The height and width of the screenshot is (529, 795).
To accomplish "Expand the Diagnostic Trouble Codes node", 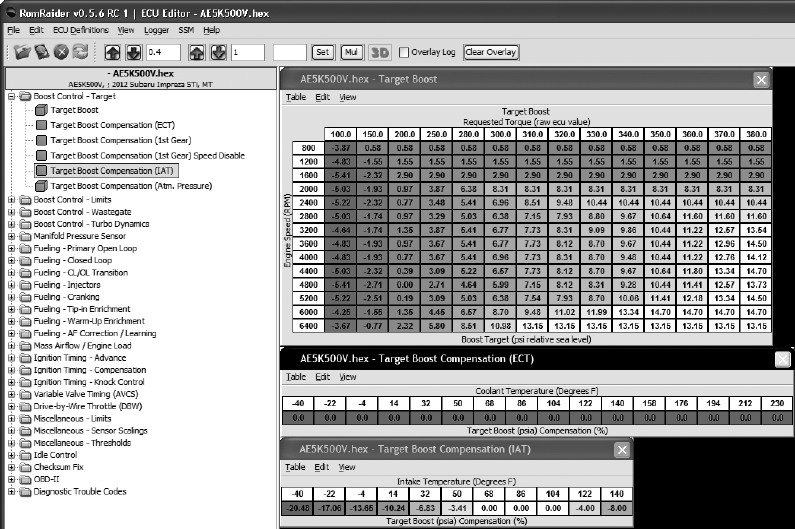I will [12, 492].
